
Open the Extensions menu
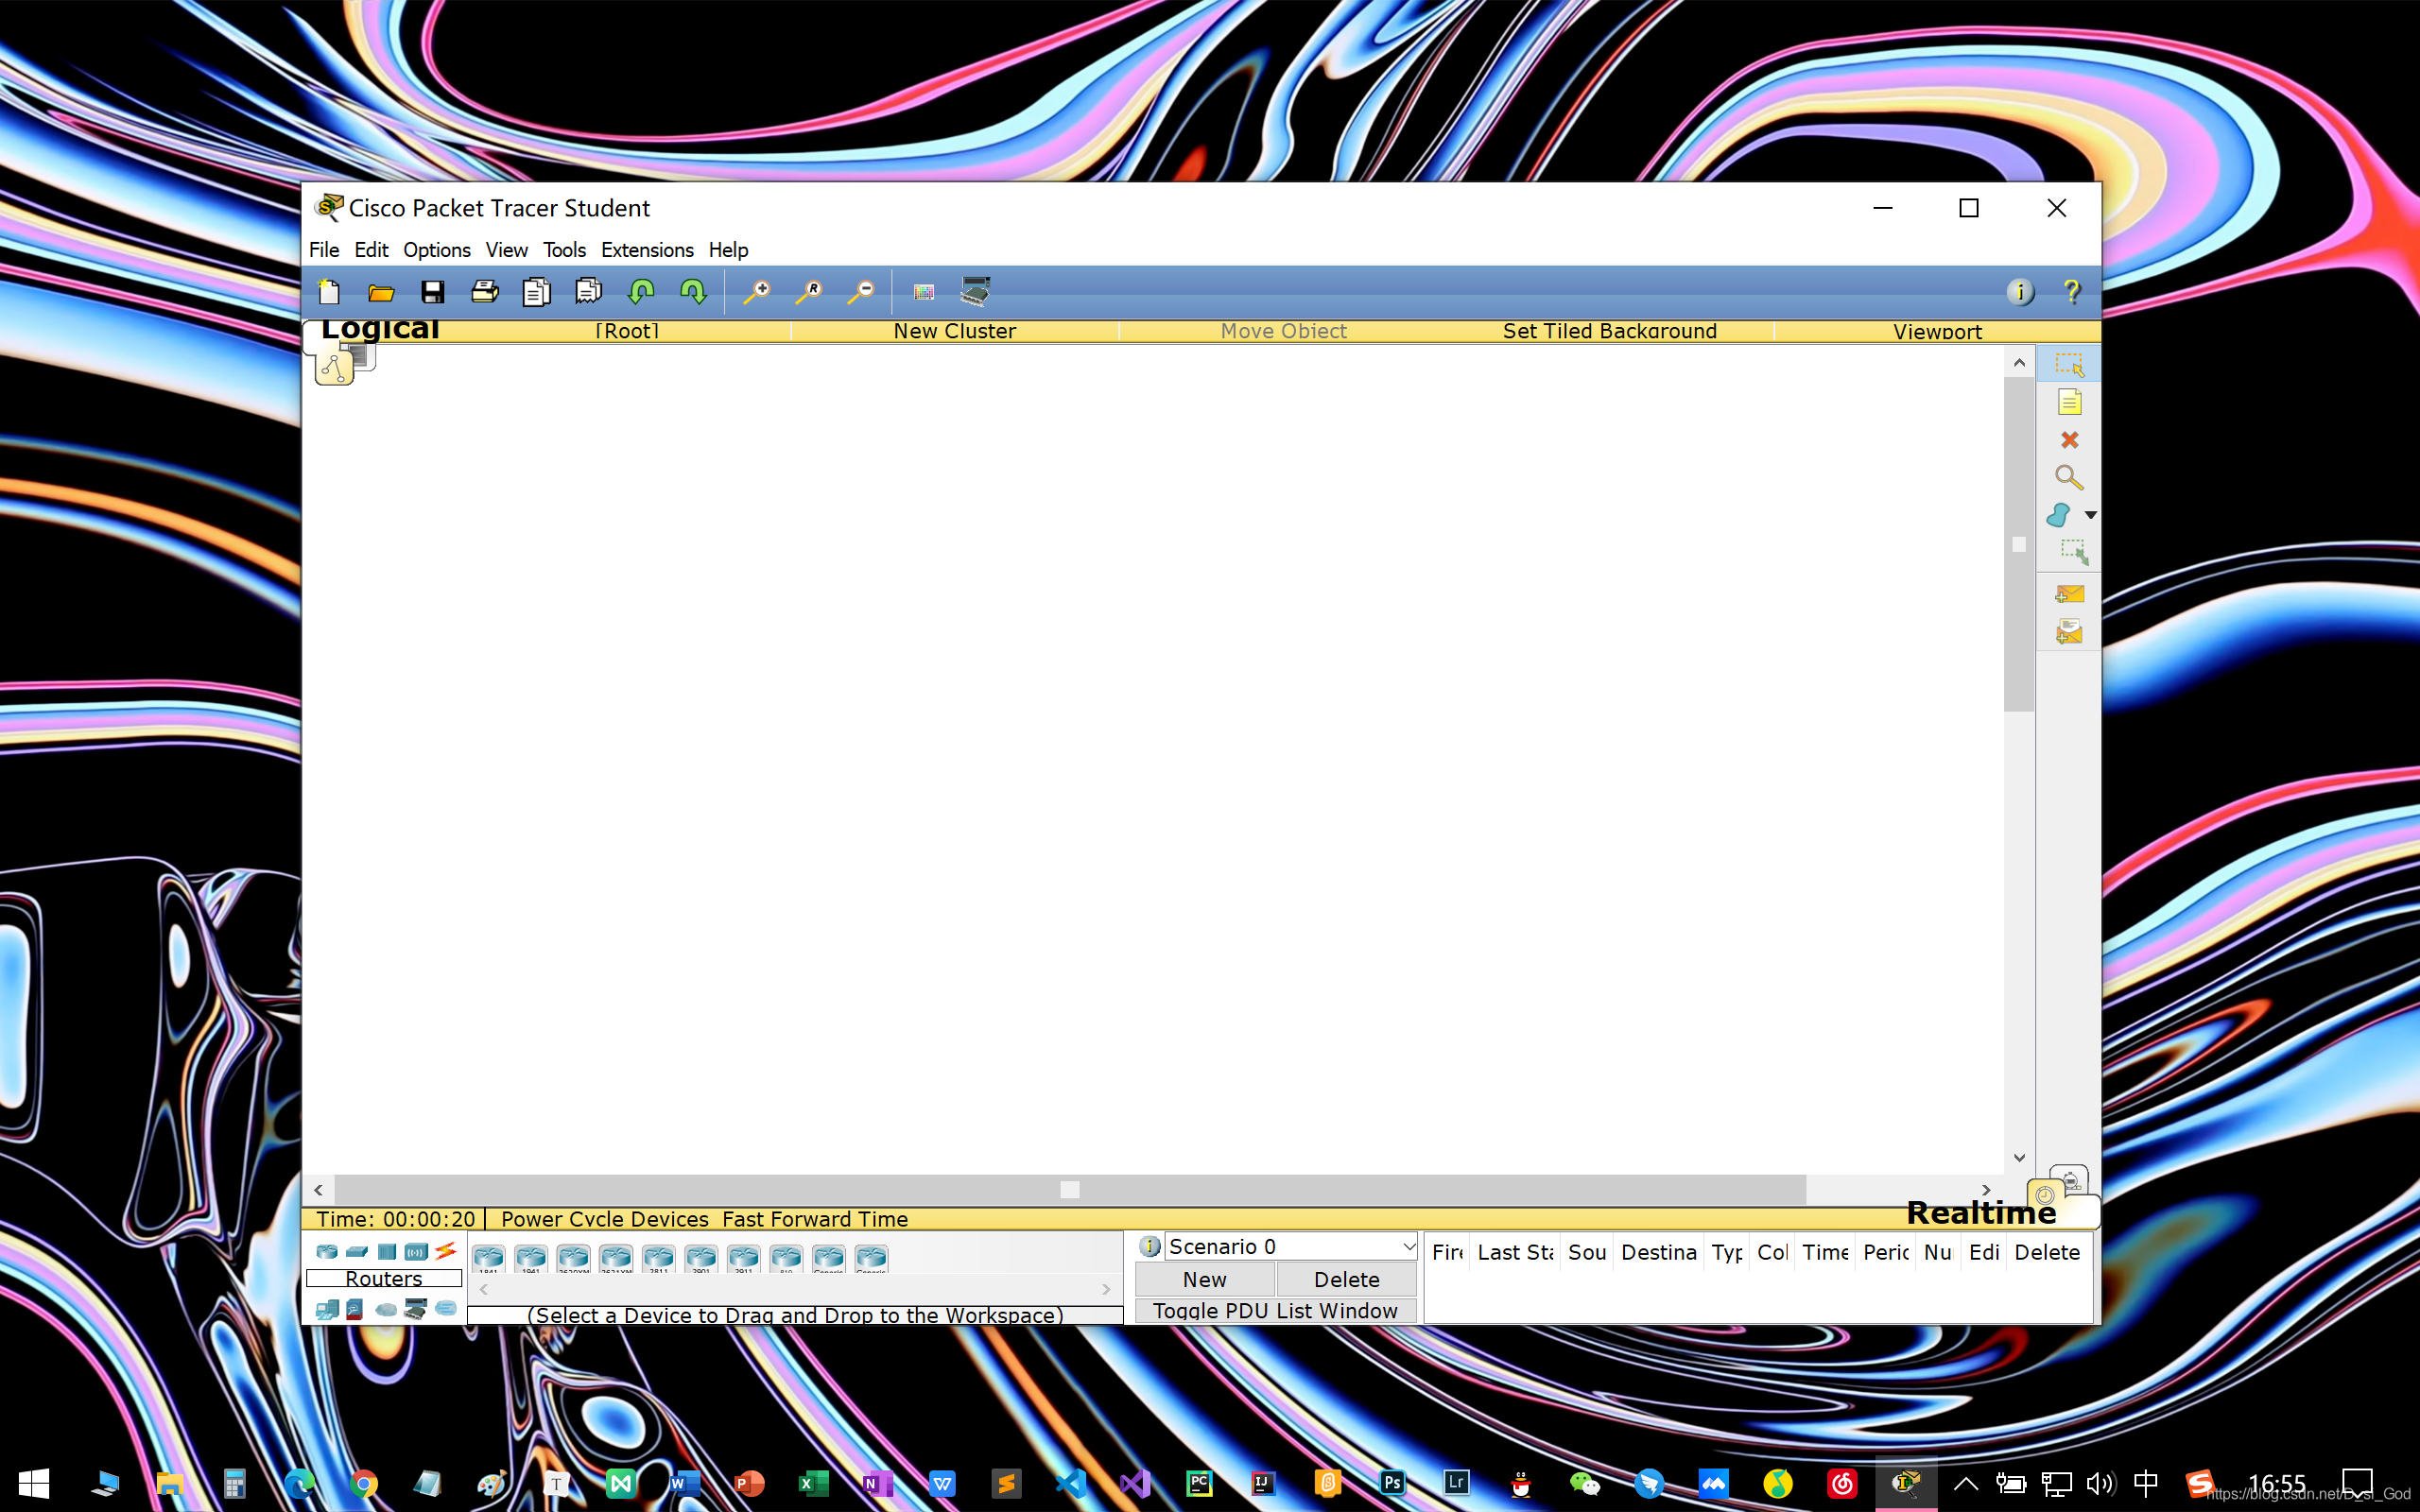646,250
